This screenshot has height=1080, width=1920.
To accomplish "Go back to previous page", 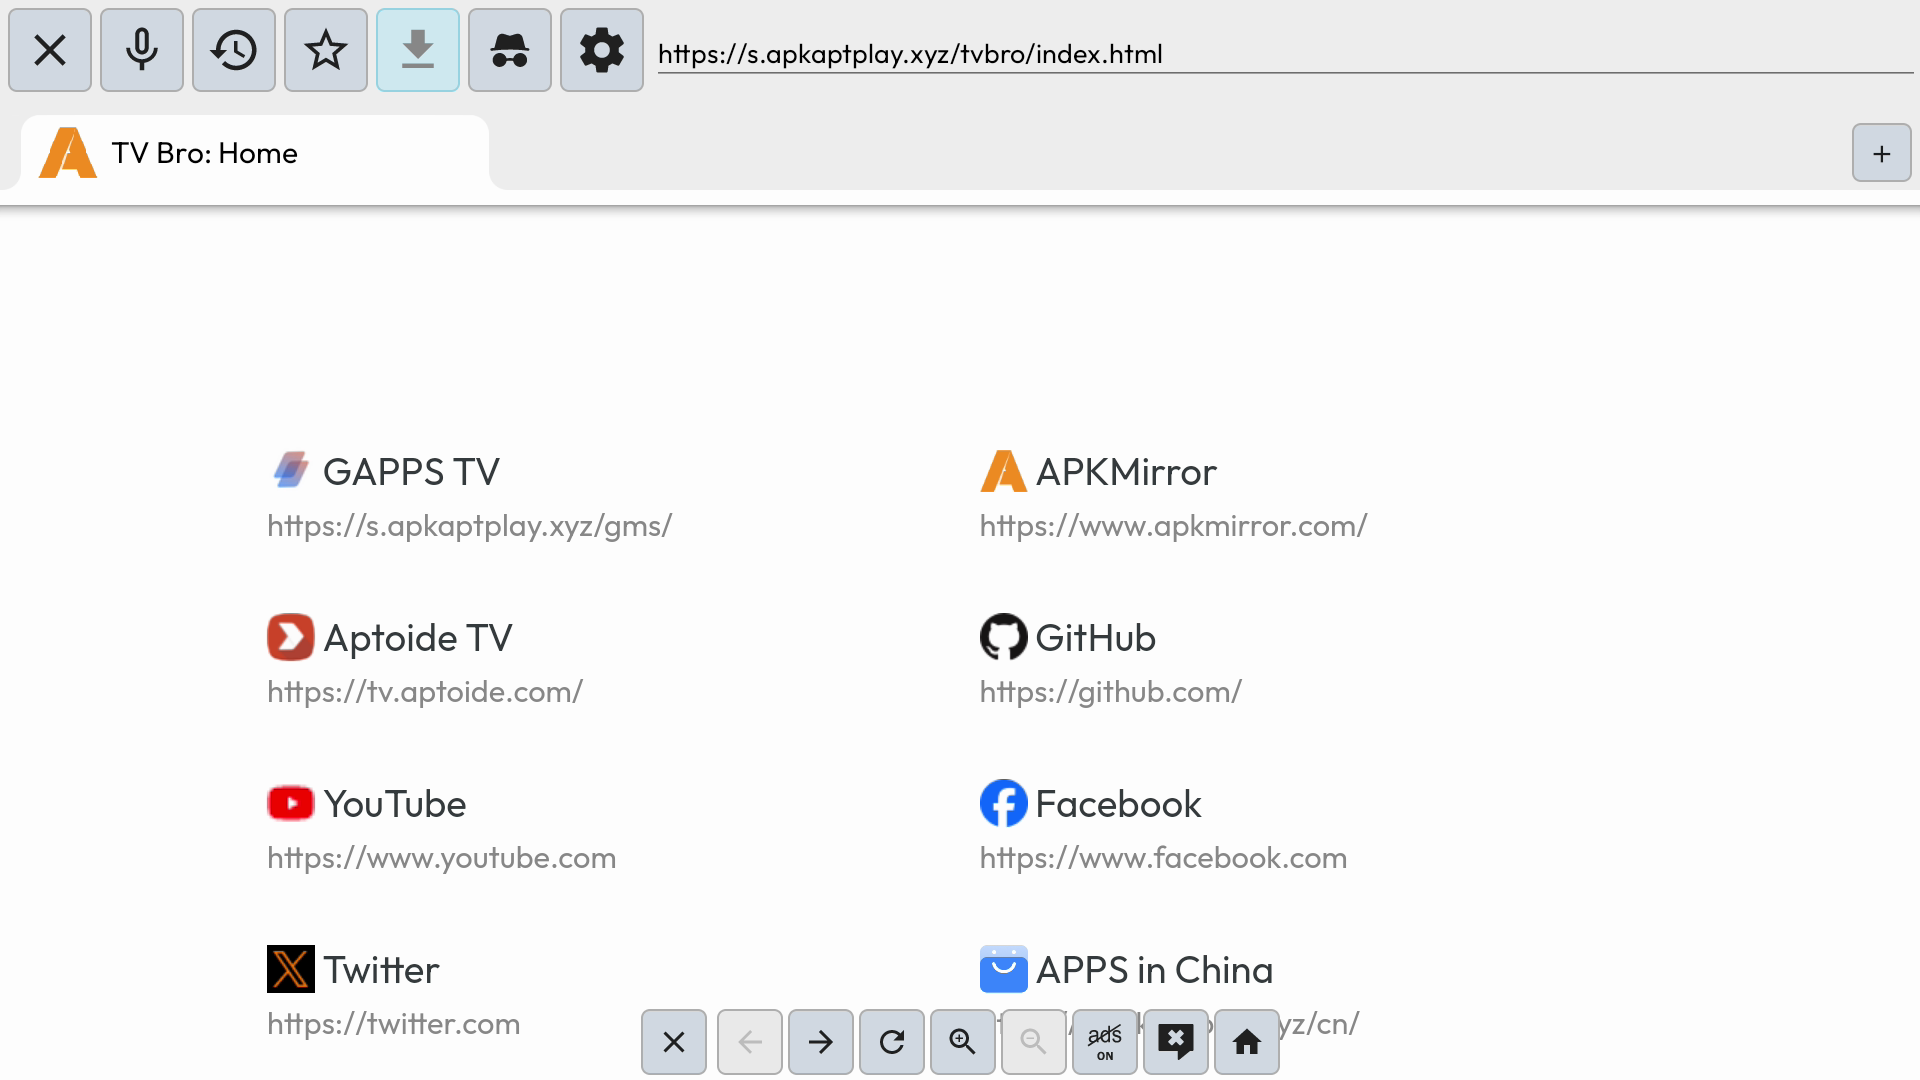I will click(x=750, y=1042).
